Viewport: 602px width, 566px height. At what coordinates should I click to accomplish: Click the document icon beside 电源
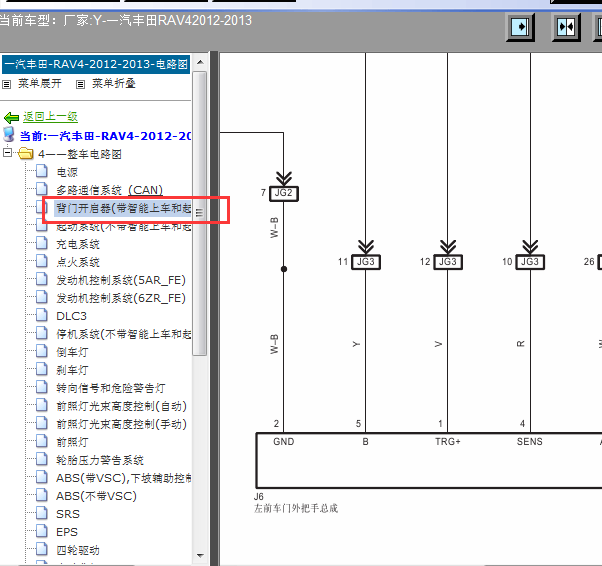(x=42, y=171)
